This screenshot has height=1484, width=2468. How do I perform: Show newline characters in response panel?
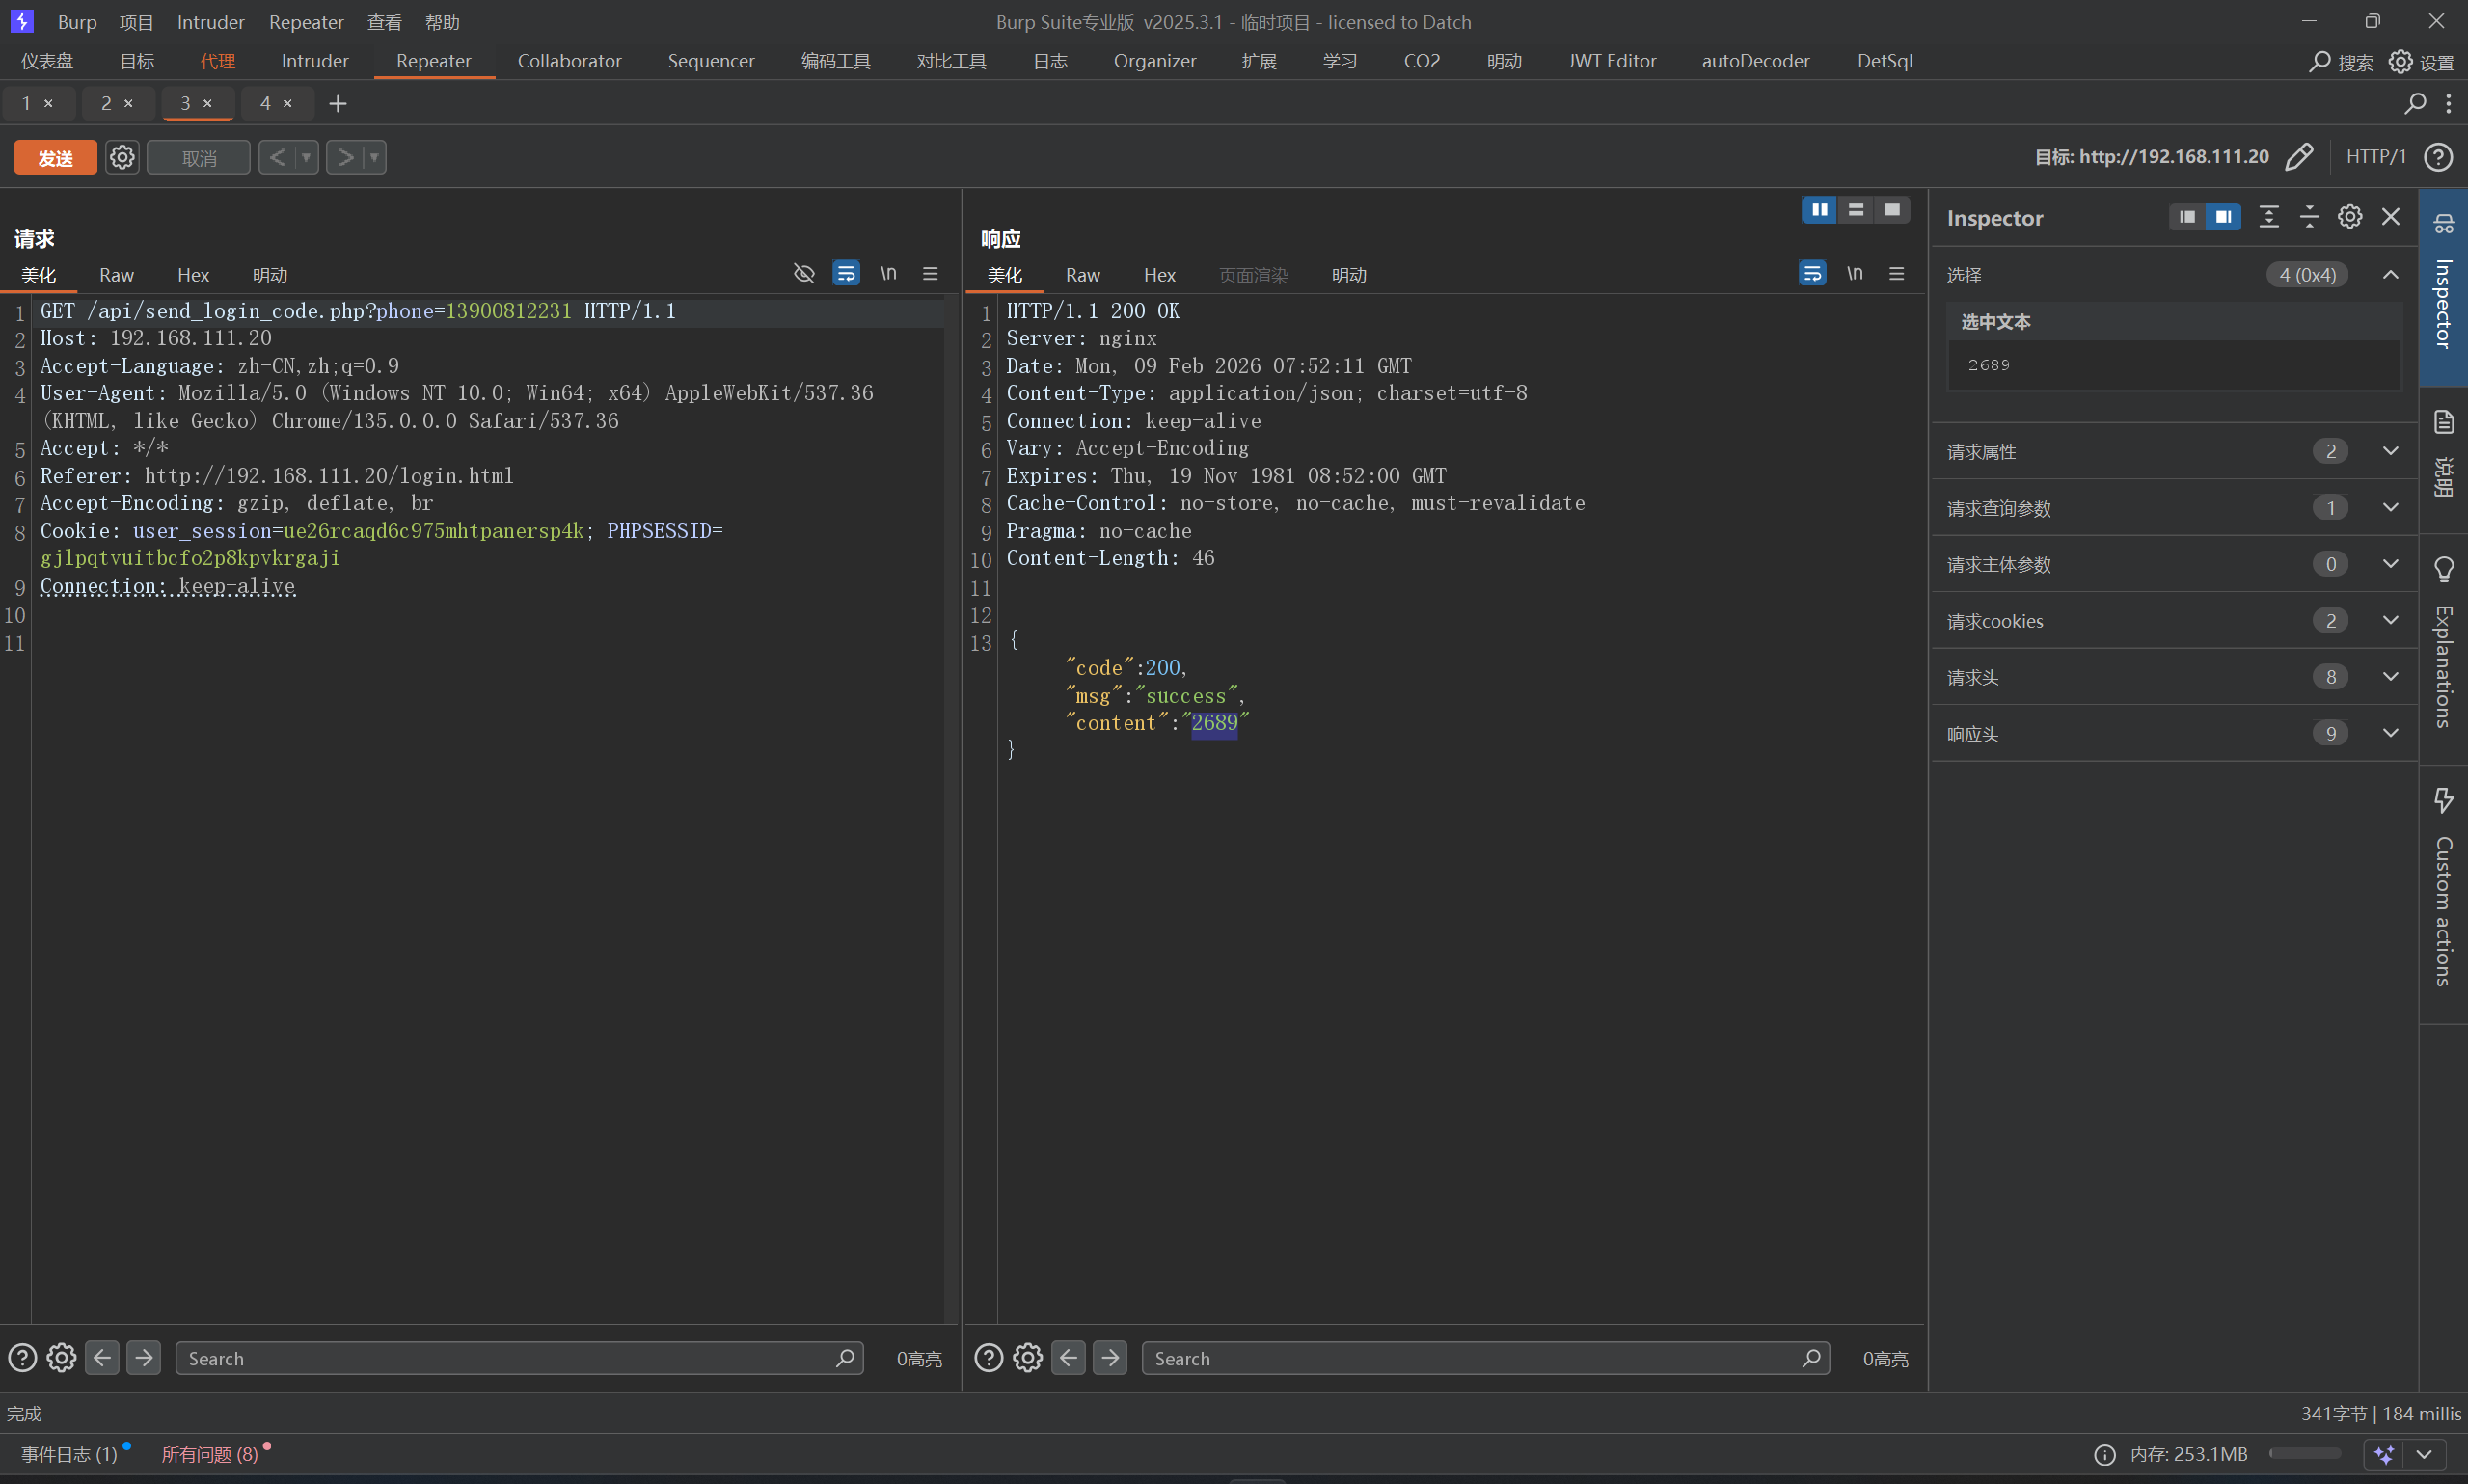[x=1855, y=274]
